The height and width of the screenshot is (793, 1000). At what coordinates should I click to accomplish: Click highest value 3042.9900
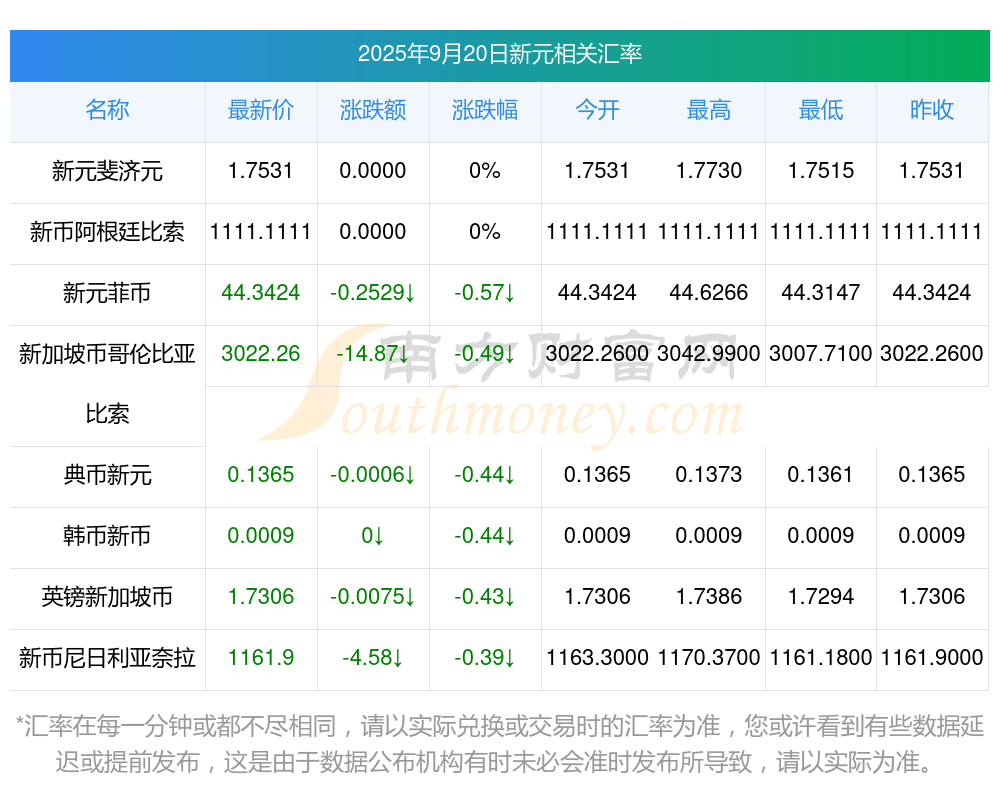(x=709, y=353)
